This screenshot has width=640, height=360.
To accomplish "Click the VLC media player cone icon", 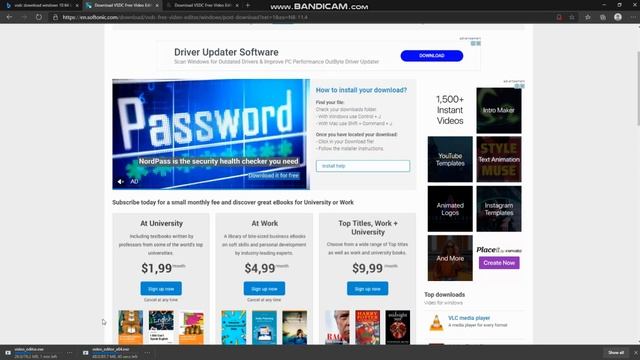I will [436, 323].
